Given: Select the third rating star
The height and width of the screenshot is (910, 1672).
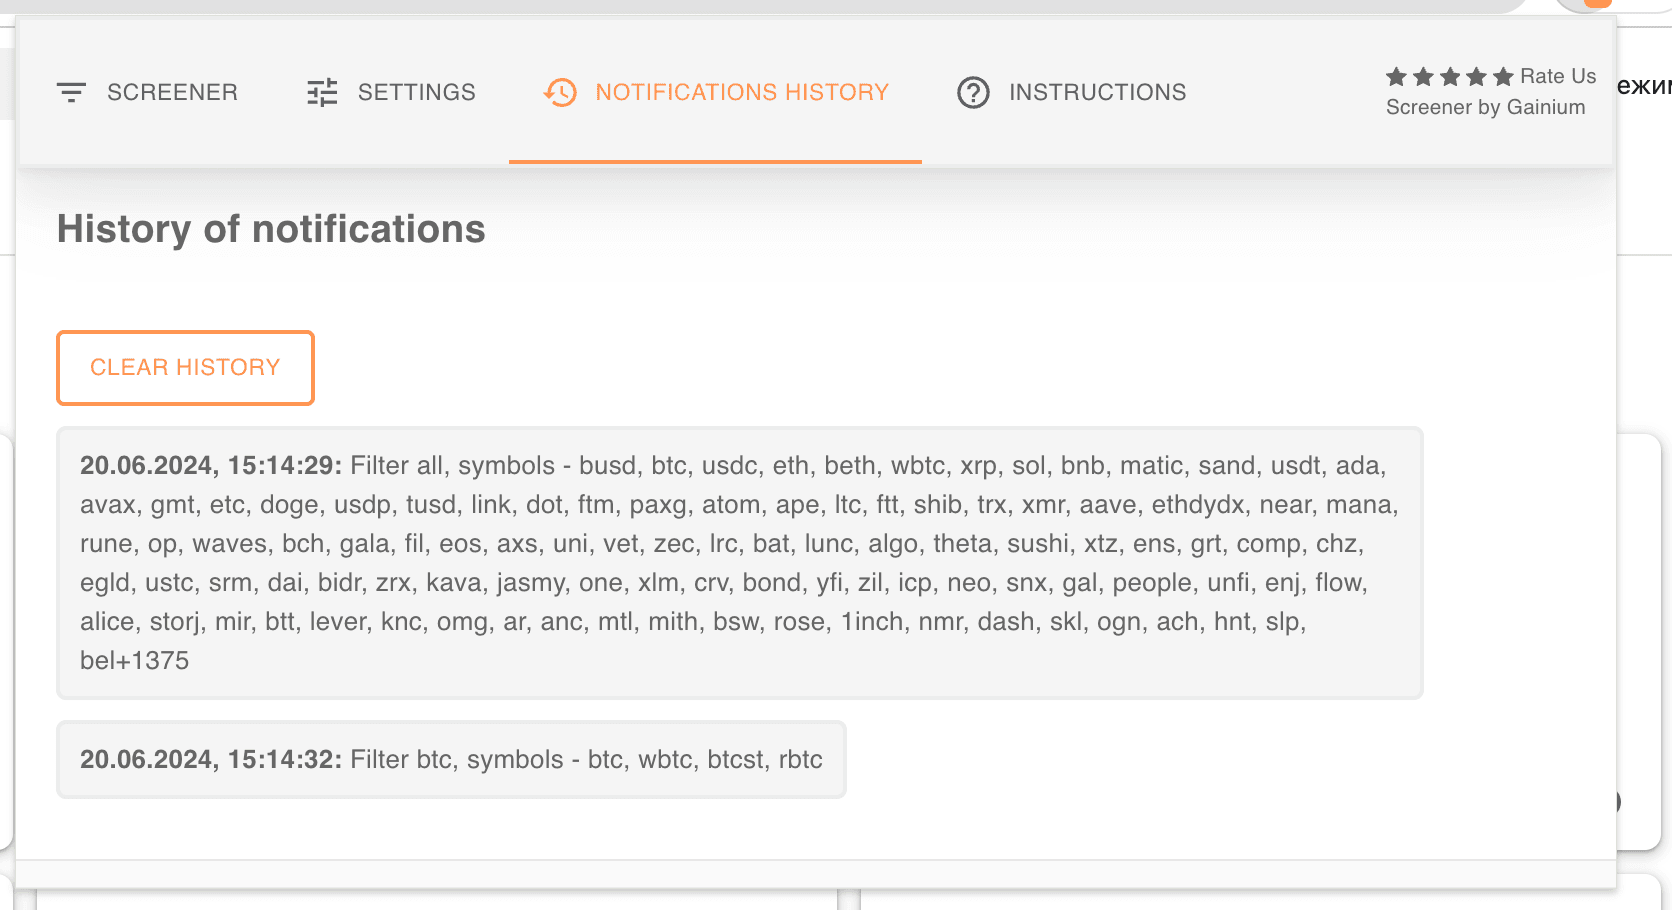Looking at the screenshot, I should pyautogui.click(x=1450, y=77).
